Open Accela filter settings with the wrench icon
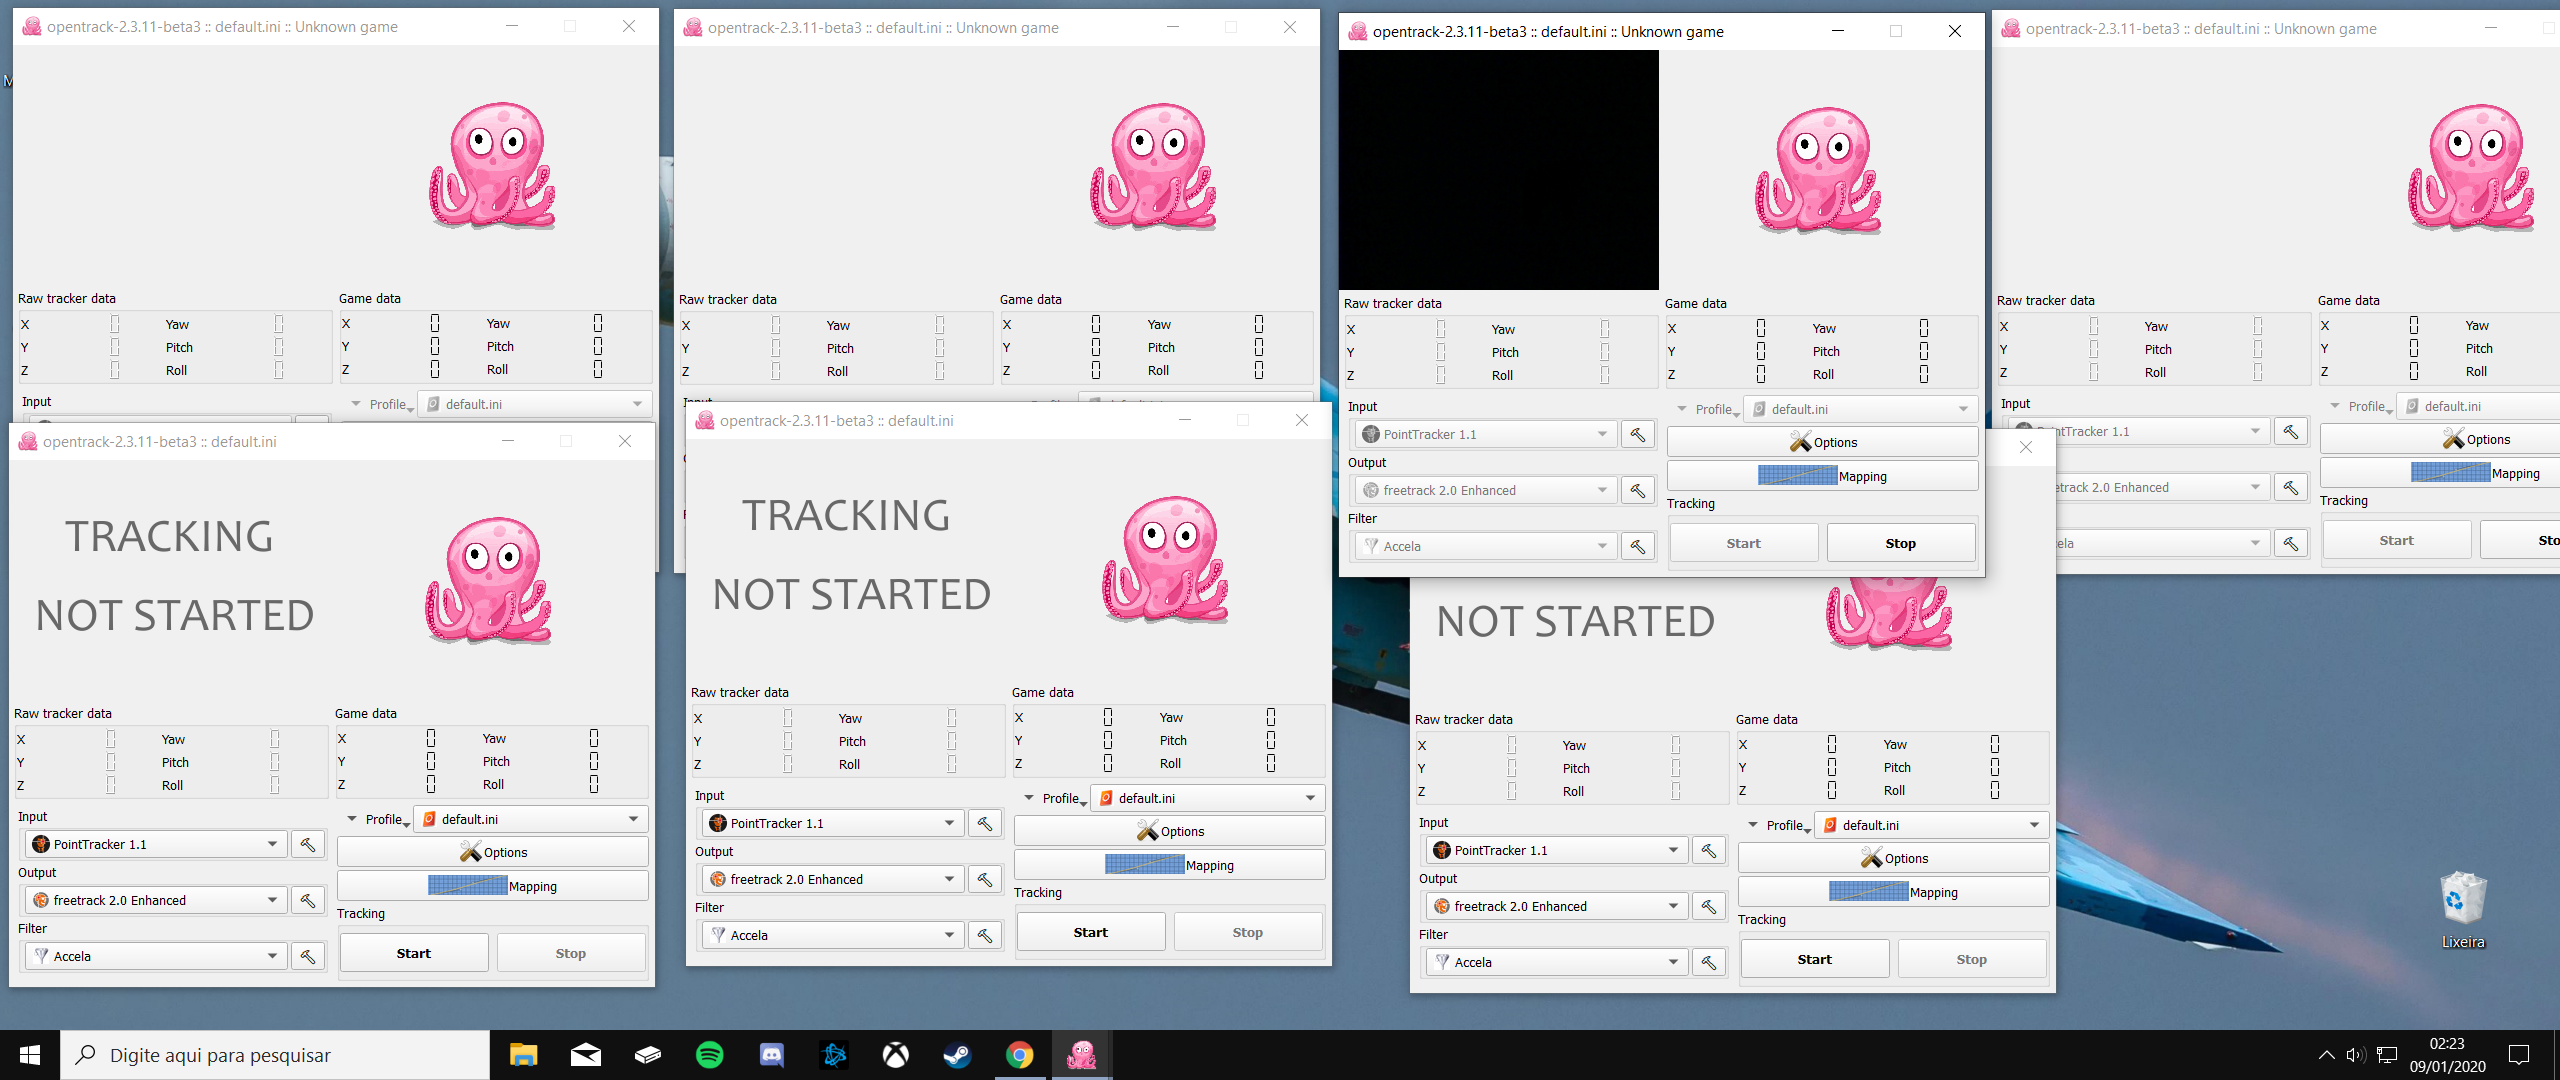Viewport: 2560px width, 1080px height. 307,955
